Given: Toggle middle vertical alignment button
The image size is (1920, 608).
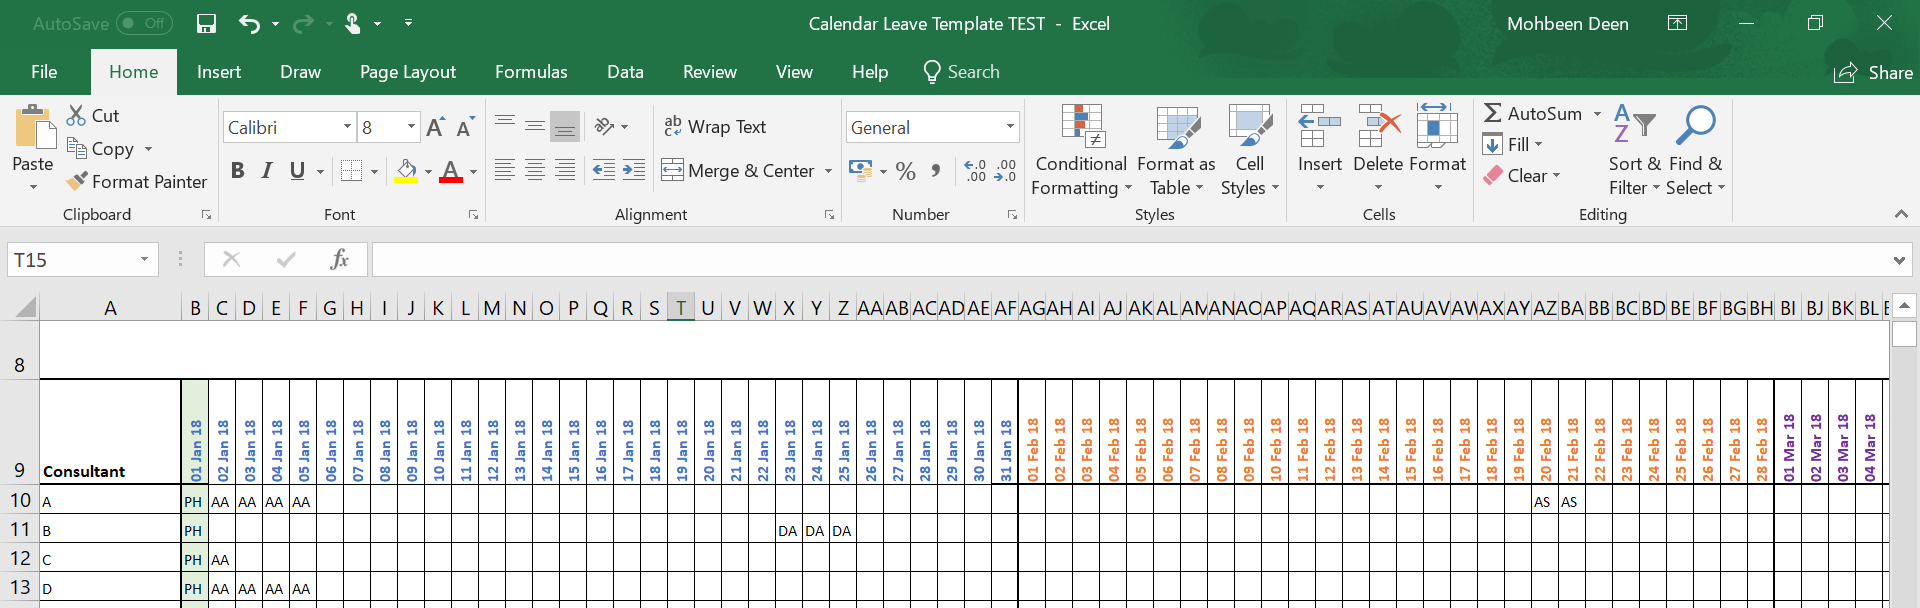Looking at the screenshot, I should click(x=535, y=127).
